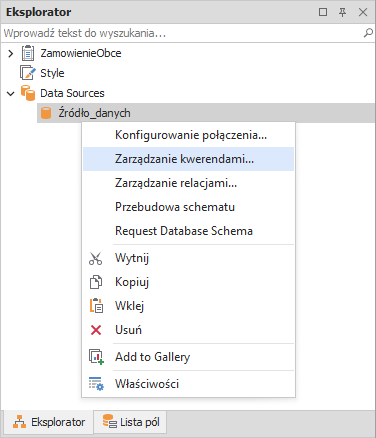Click the Style item icon in tree
This screenshot has height=438, width=376.
[x=28, y=73]
